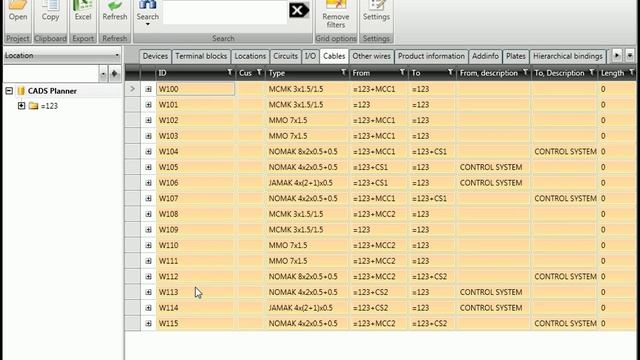The width and height of the screenshot is (640, 360).
Task: Click MMO 7x1.5 type in row W103
Action: pos(288,136)
